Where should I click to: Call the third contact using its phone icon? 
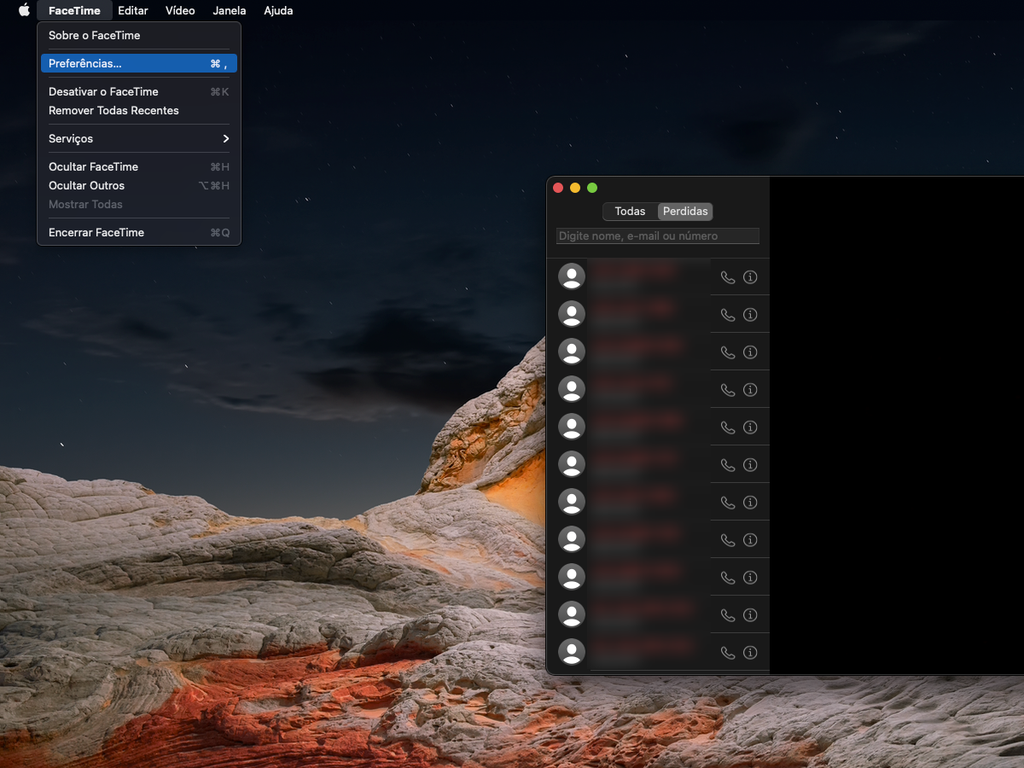[728, 352]
